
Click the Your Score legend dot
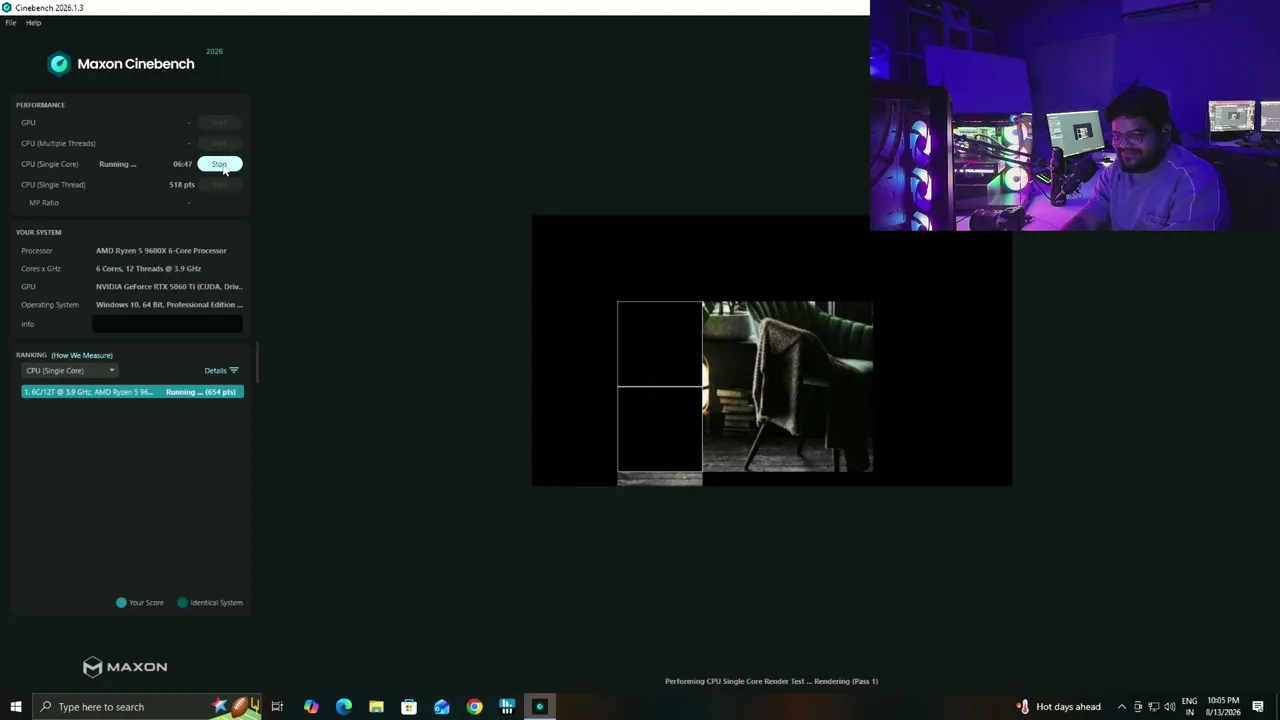(121, 603)
